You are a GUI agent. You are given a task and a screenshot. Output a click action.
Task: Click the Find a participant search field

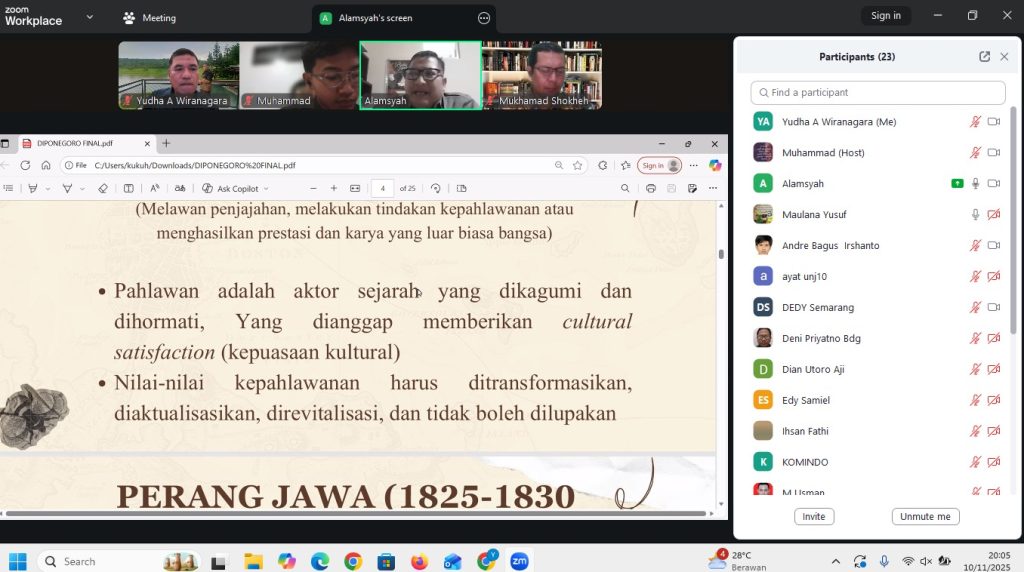tap(878, 93)
